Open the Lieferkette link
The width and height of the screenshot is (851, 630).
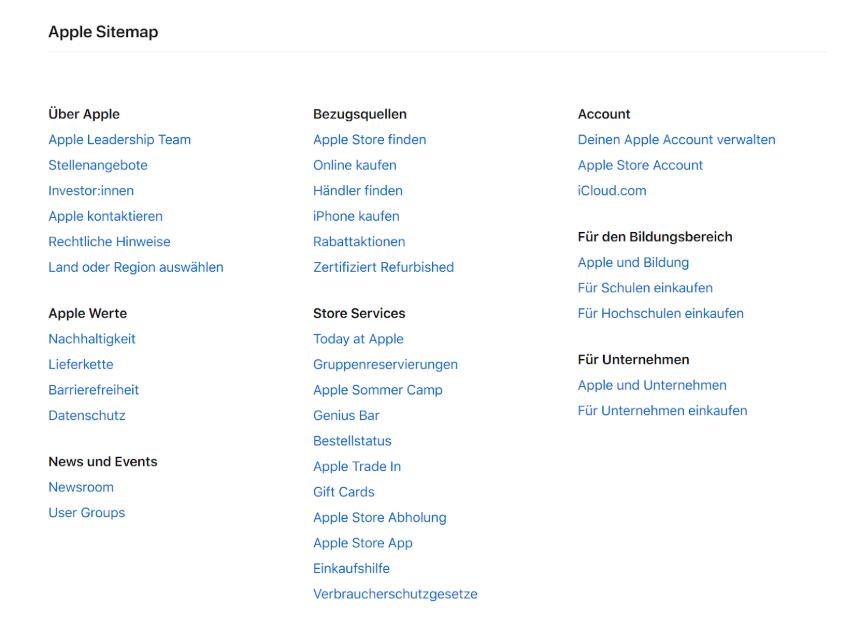click(80, 364)
